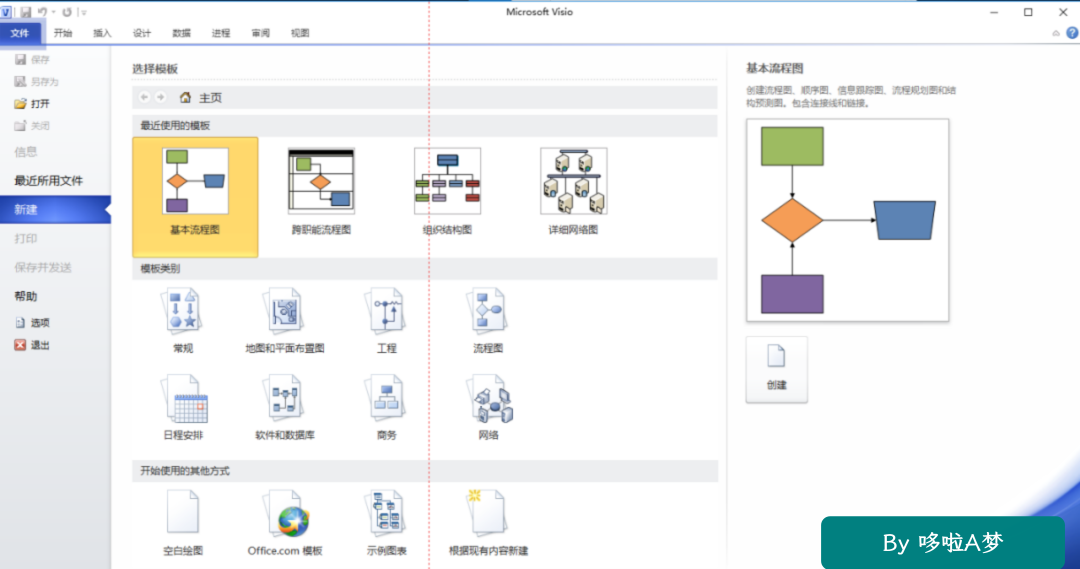Click 退出 to exit Visio
Image resolution: width=1080 pixels, height=569 pixels.
click(x=32, y=345)
